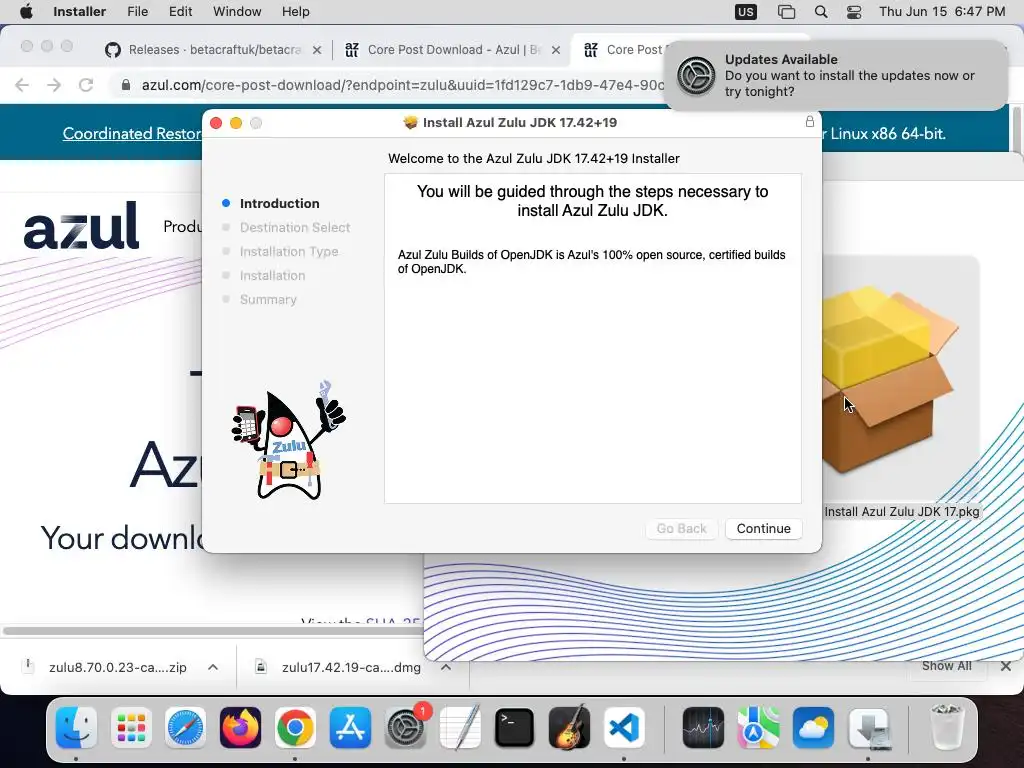Open the File menu
Screen dimensions: 1024x768
137,12
